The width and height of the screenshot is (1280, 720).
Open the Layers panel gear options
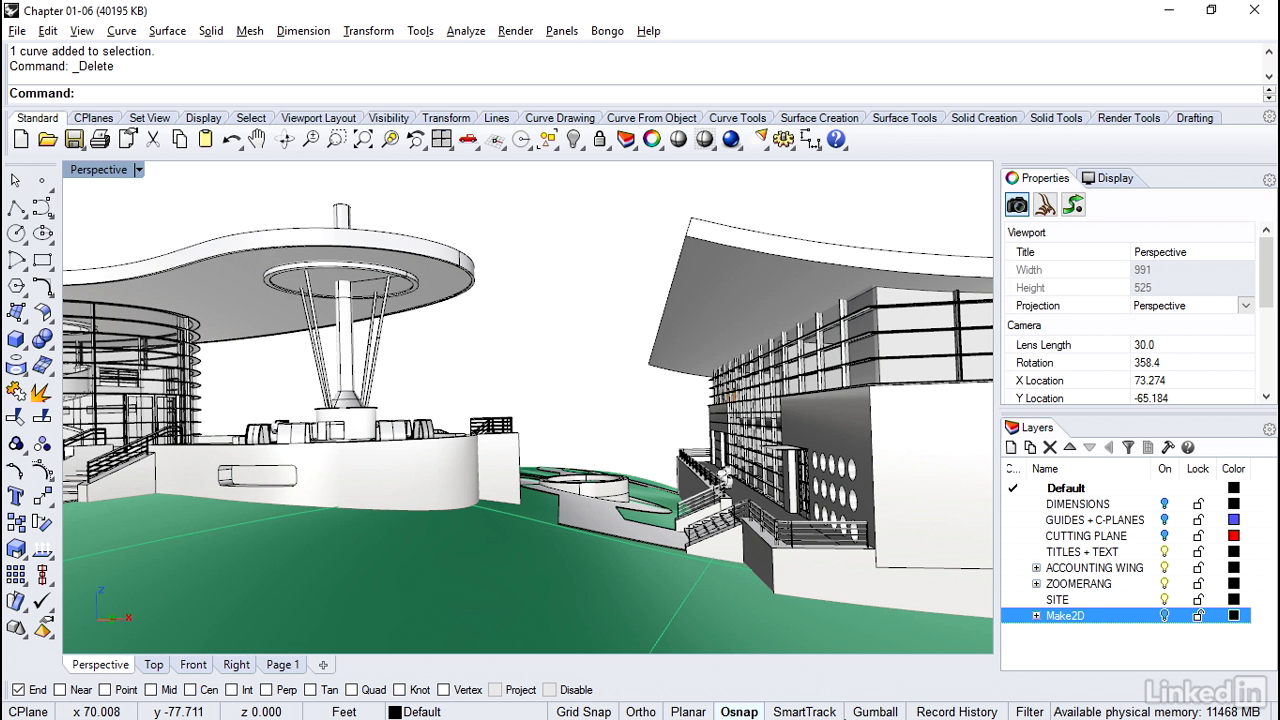coord(1269,429)
